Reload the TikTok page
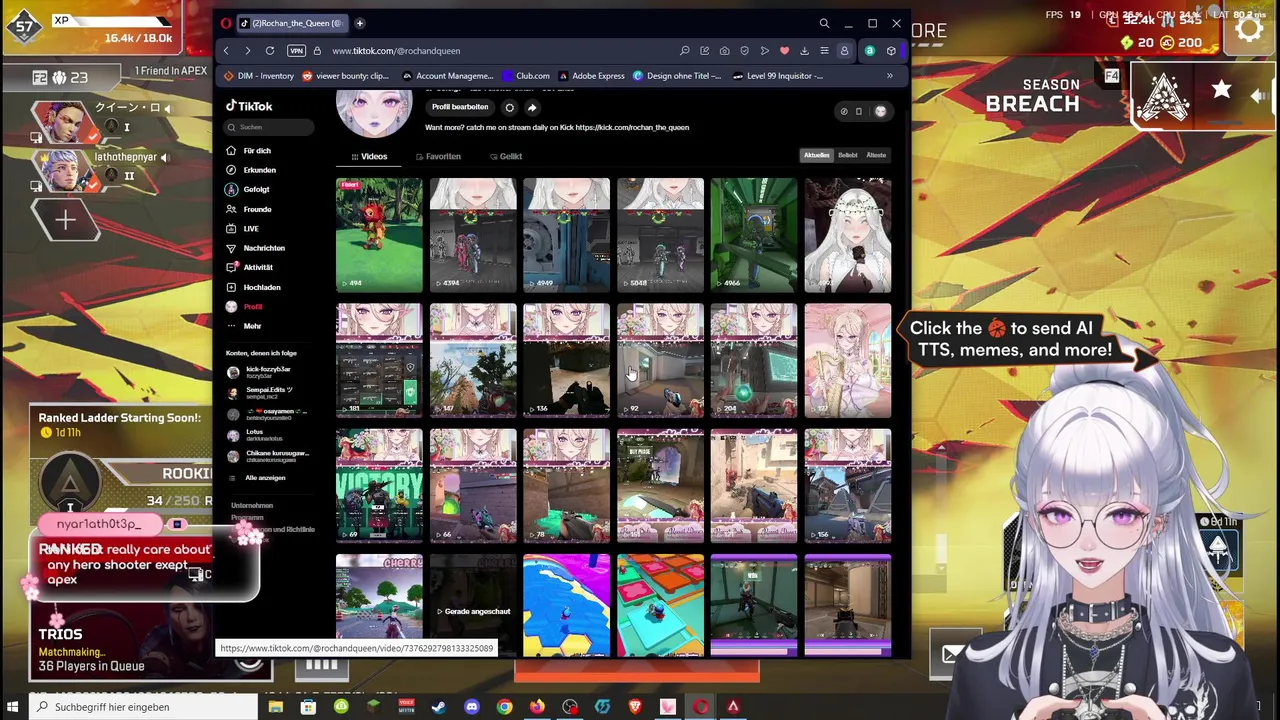The image size is (1280, 720). coord(270,51)
